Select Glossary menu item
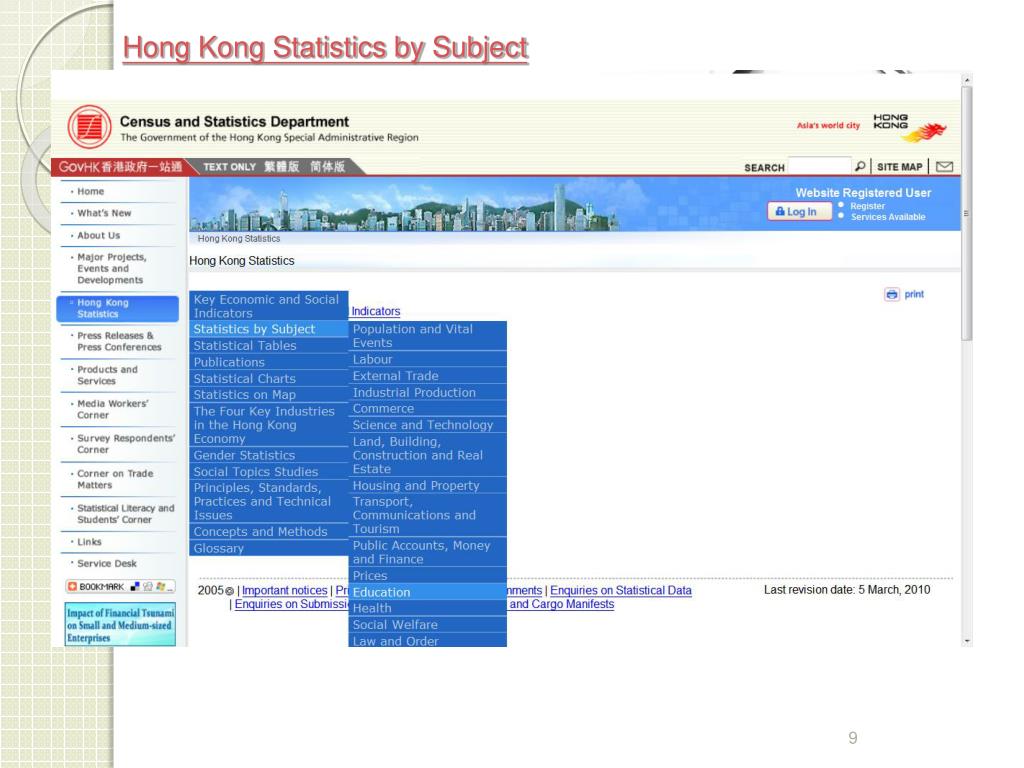The width and height of the screenshot is (1024, 768). tap(268, 549)
